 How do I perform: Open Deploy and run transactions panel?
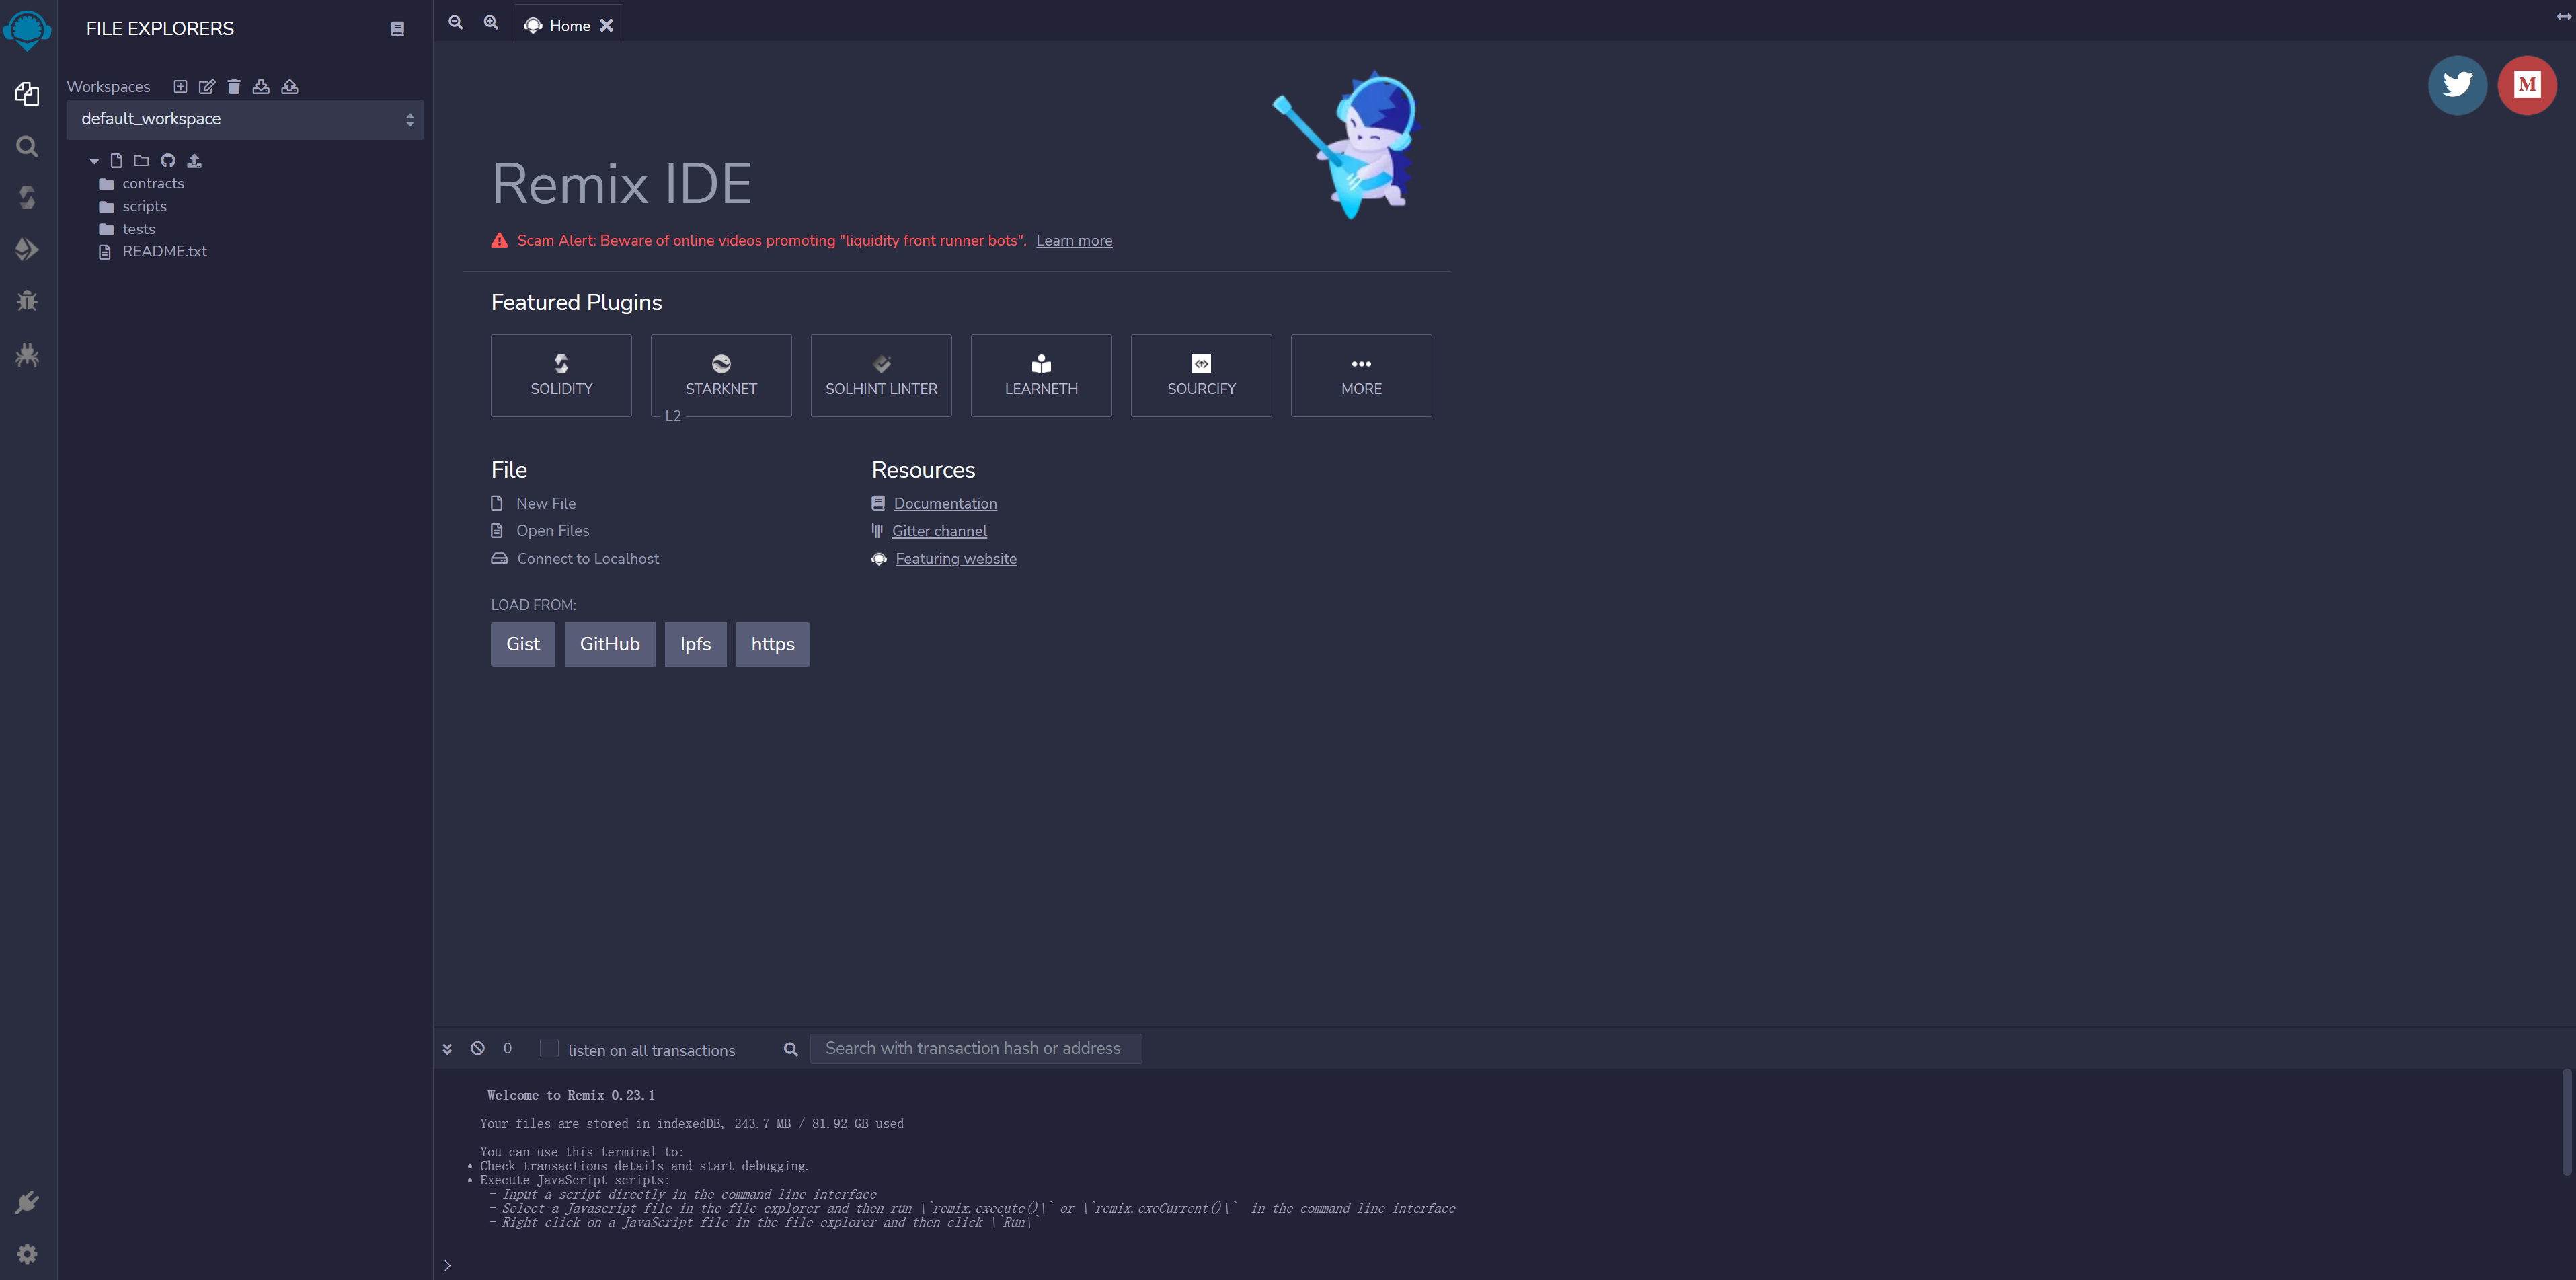coord(27,249)
